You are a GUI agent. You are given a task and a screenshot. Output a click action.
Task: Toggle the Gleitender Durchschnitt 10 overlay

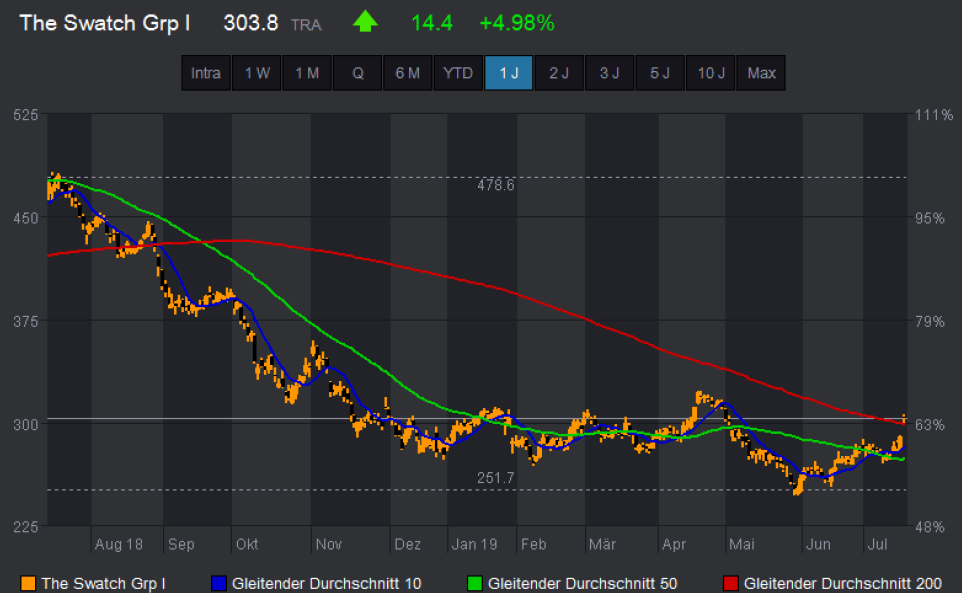[x=327, y=583]
